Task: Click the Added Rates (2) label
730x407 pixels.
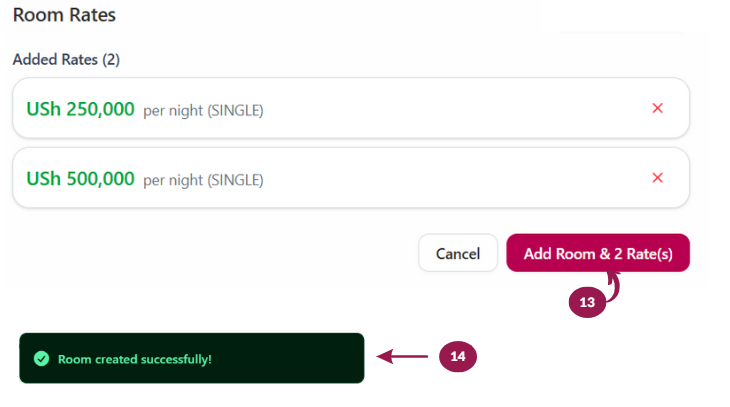Action: (66, 59)
